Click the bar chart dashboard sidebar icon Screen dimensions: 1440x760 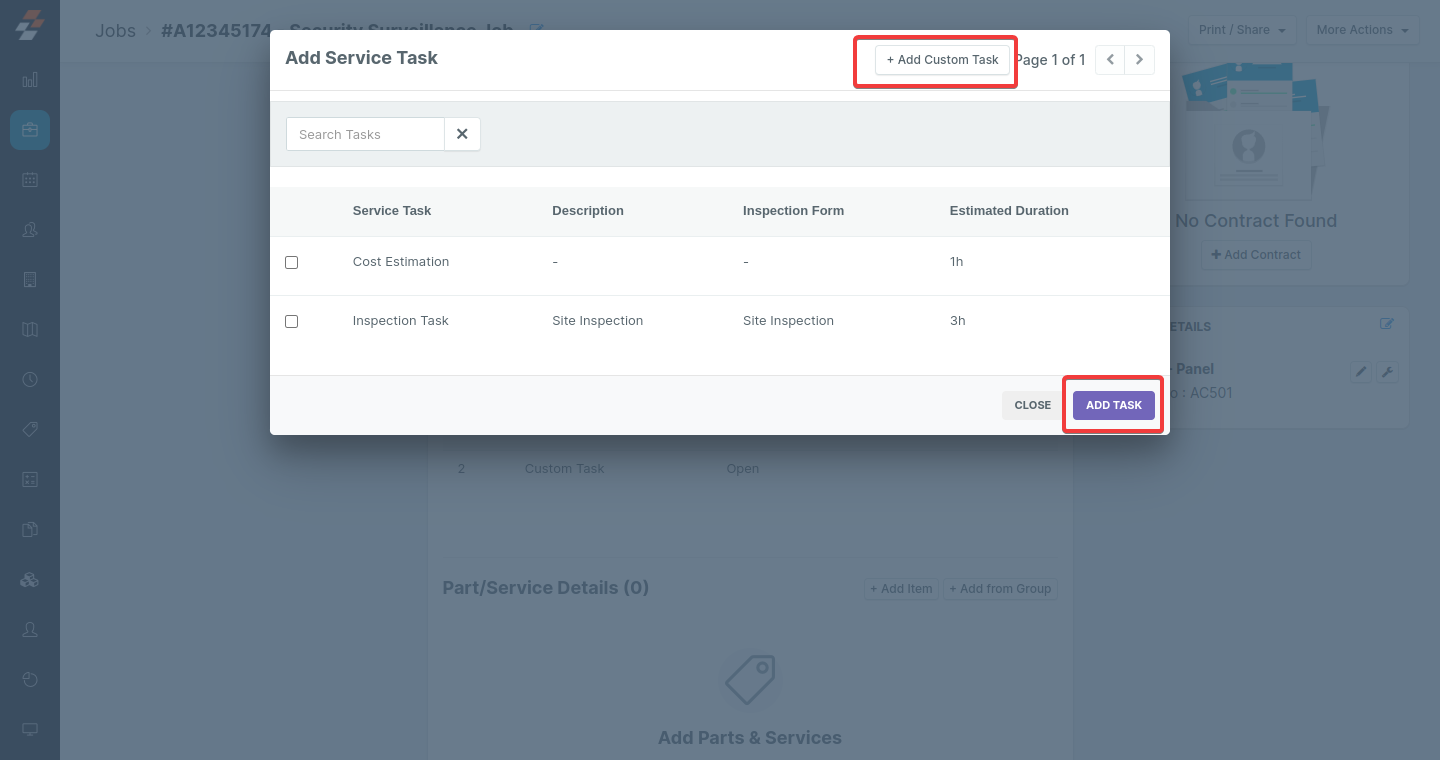30,80
